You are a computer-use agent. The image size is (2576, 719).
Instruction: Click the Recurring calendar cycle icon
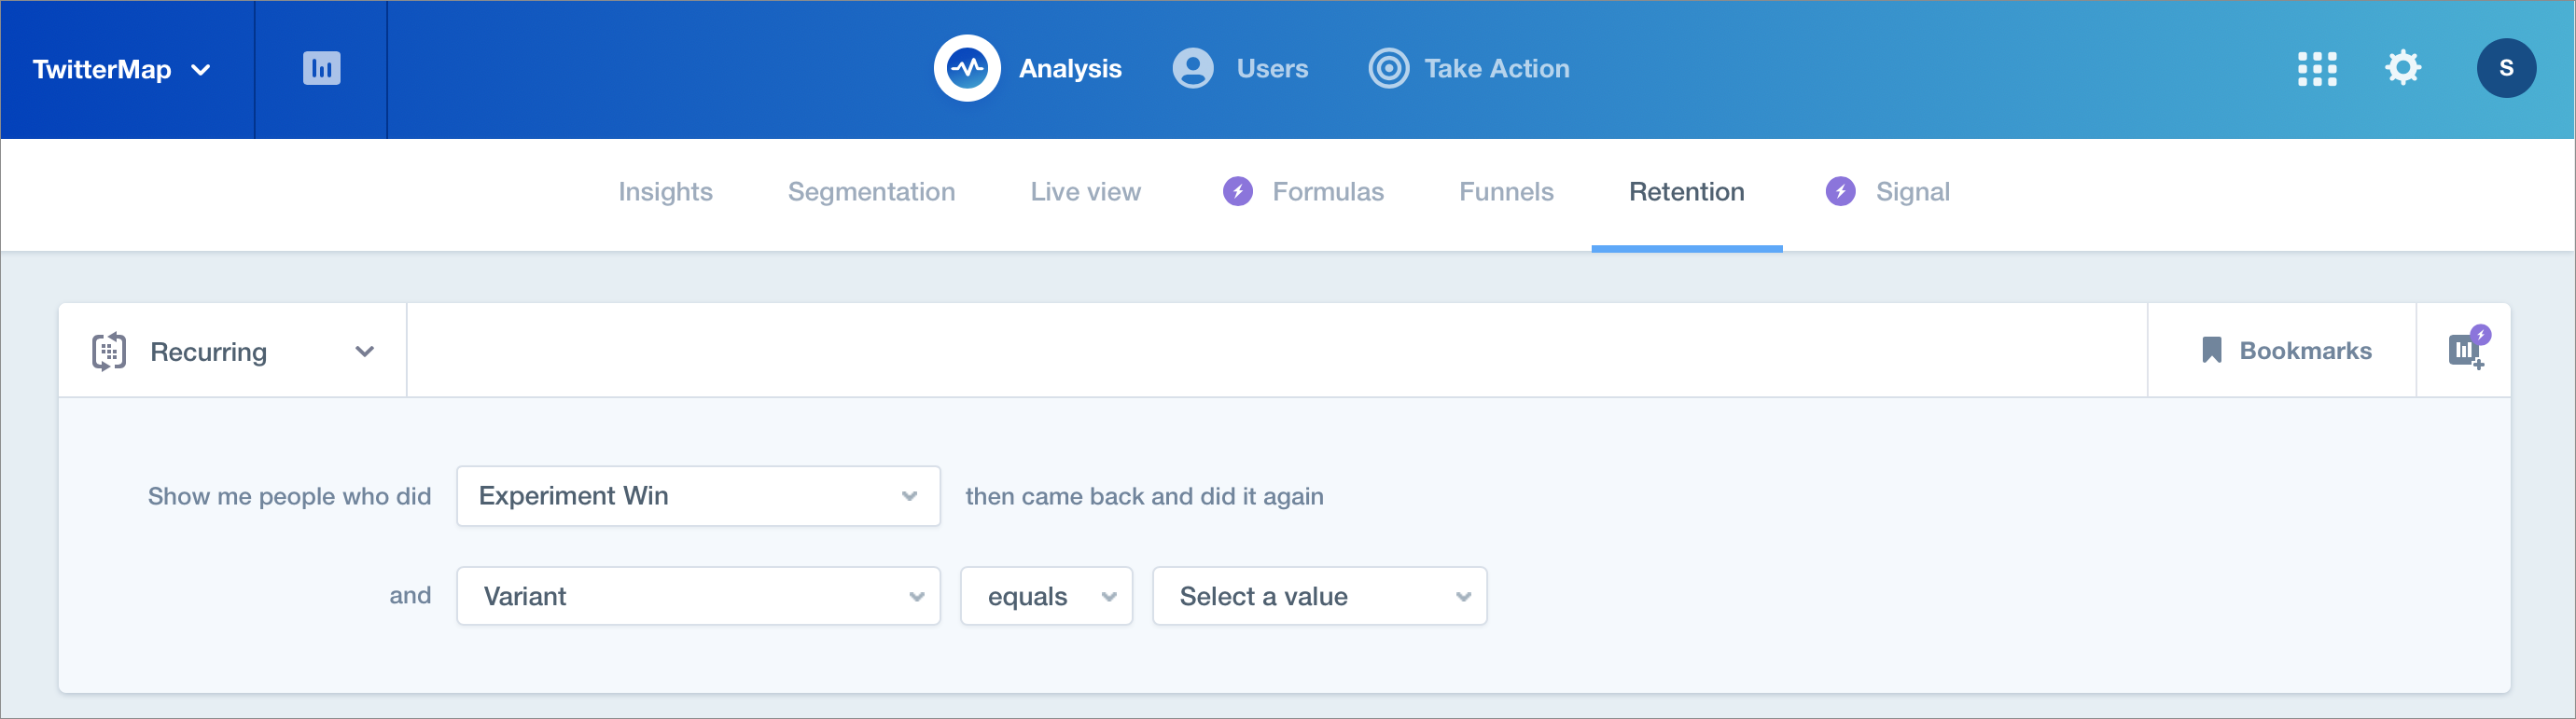109,351
